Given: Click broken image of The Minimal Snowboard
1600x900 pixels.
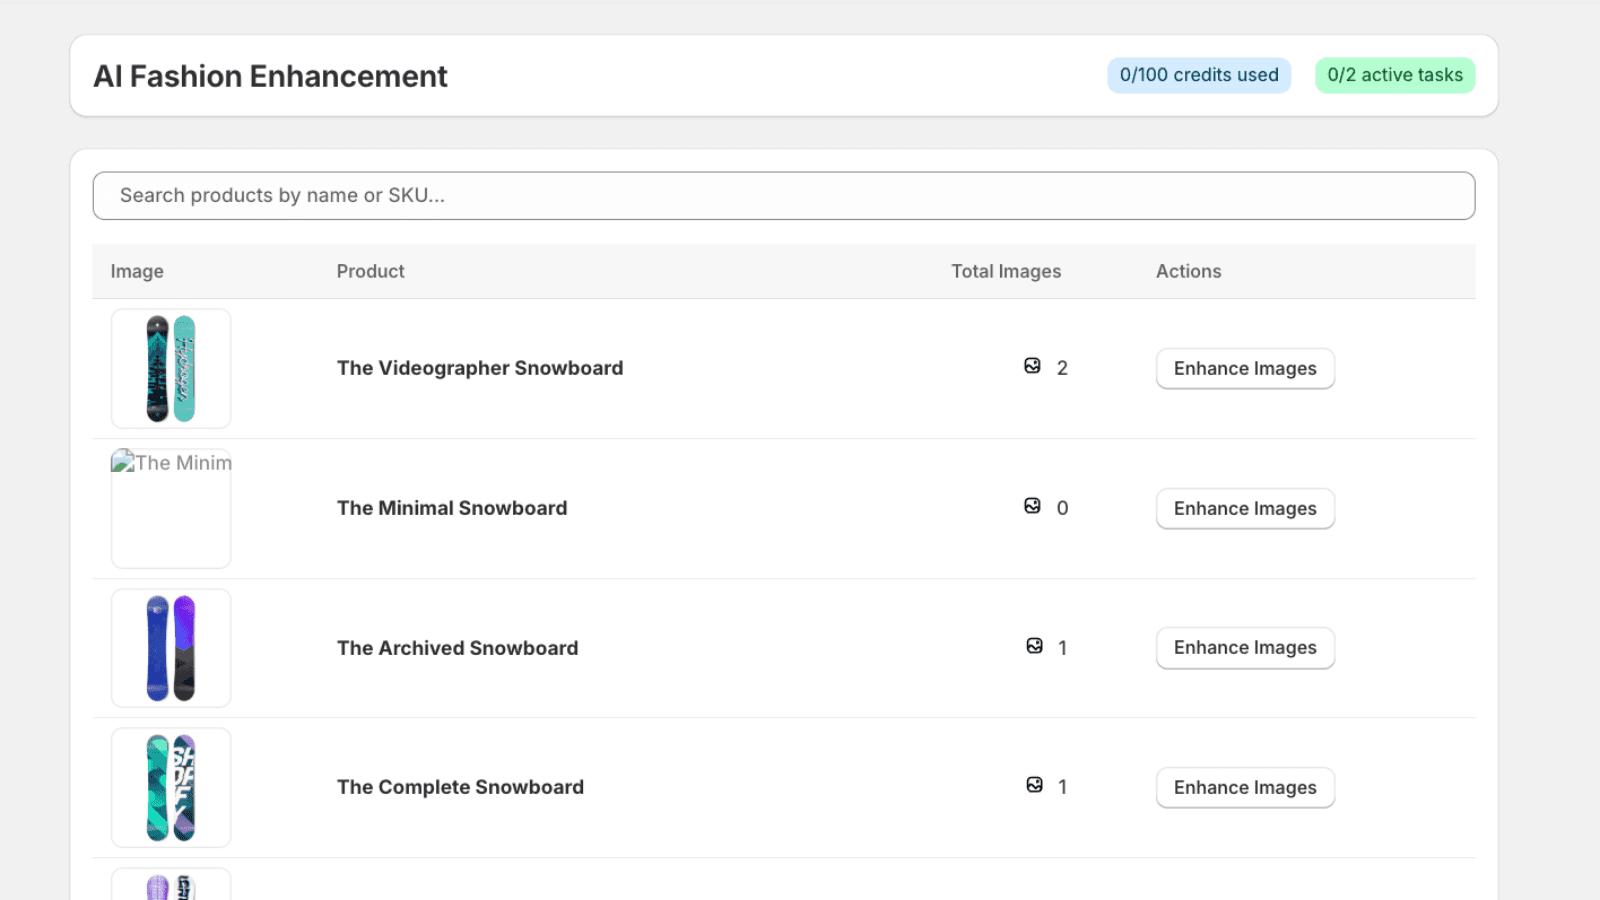Looking at the screenshot, I should tap(171, 508).
